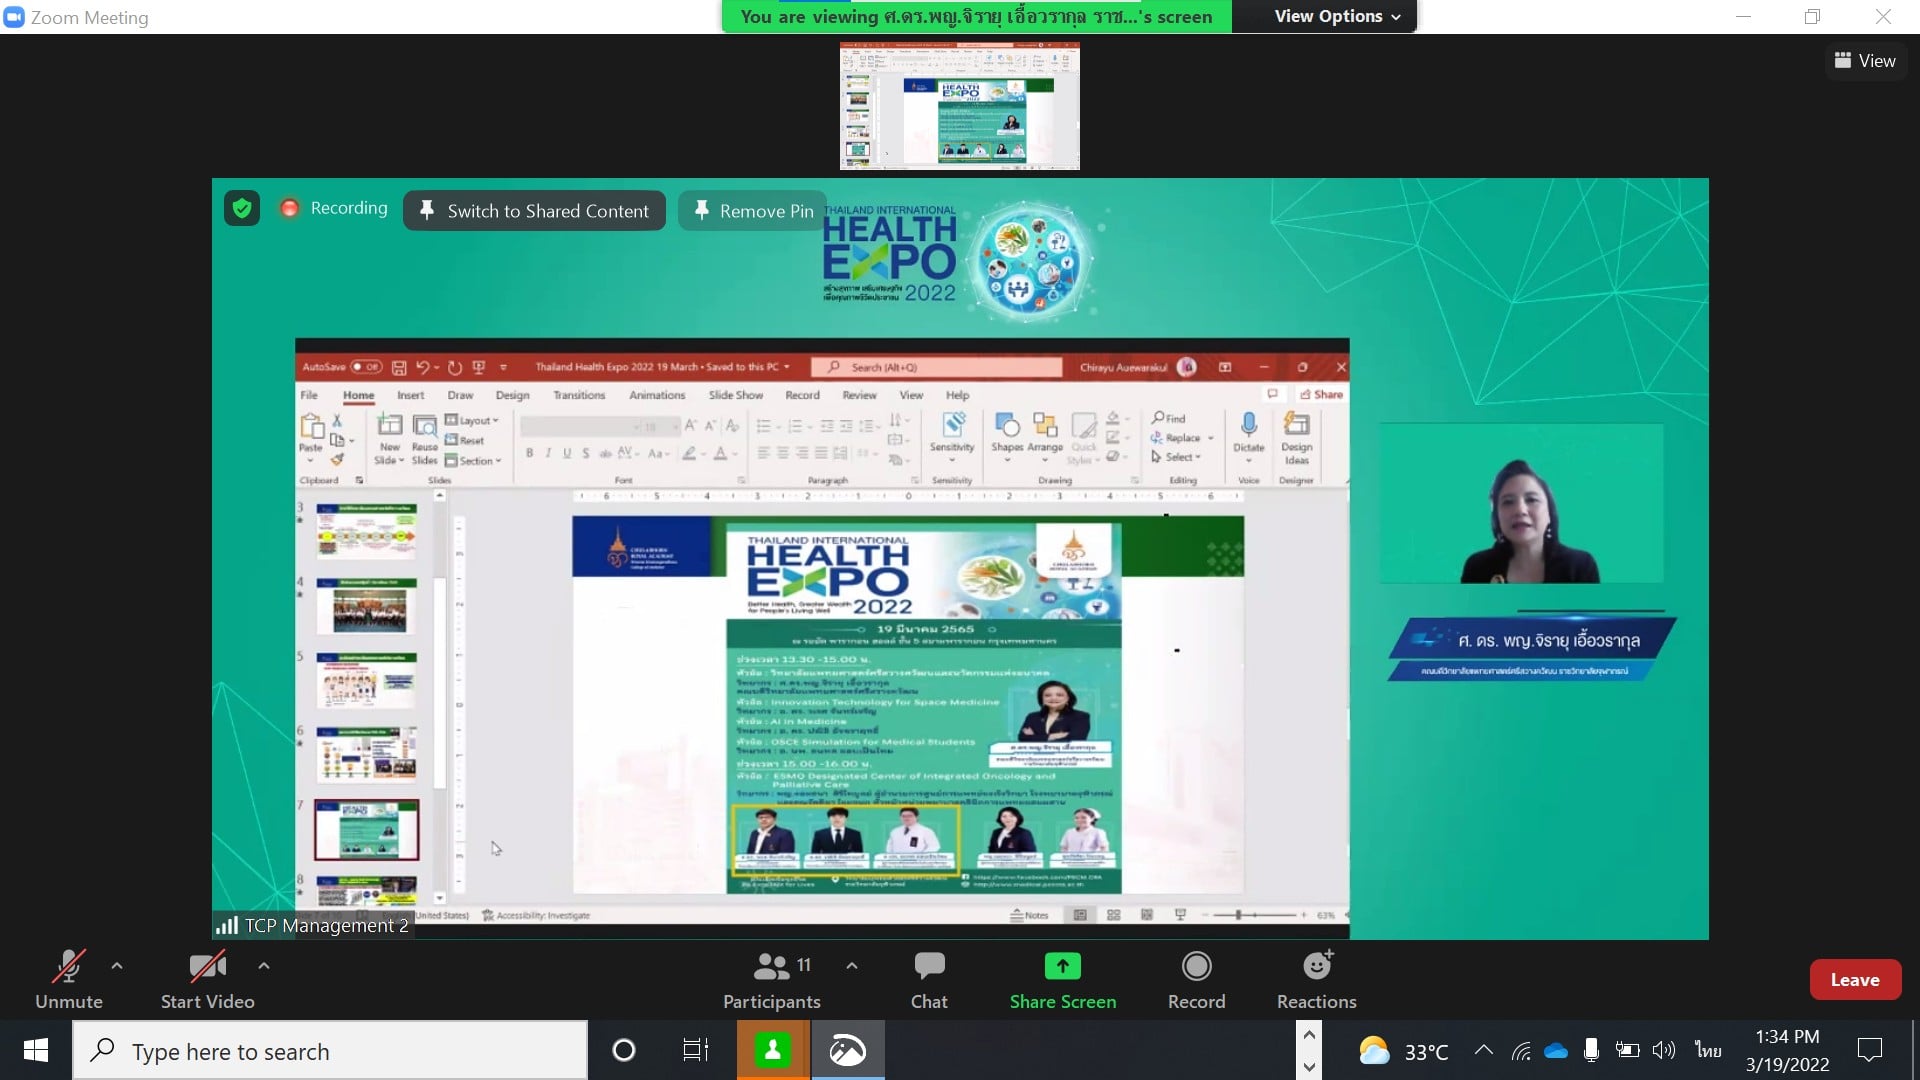Open the Windows Start menu
The image size is (1920, 1080).
tap(36, 1051)
